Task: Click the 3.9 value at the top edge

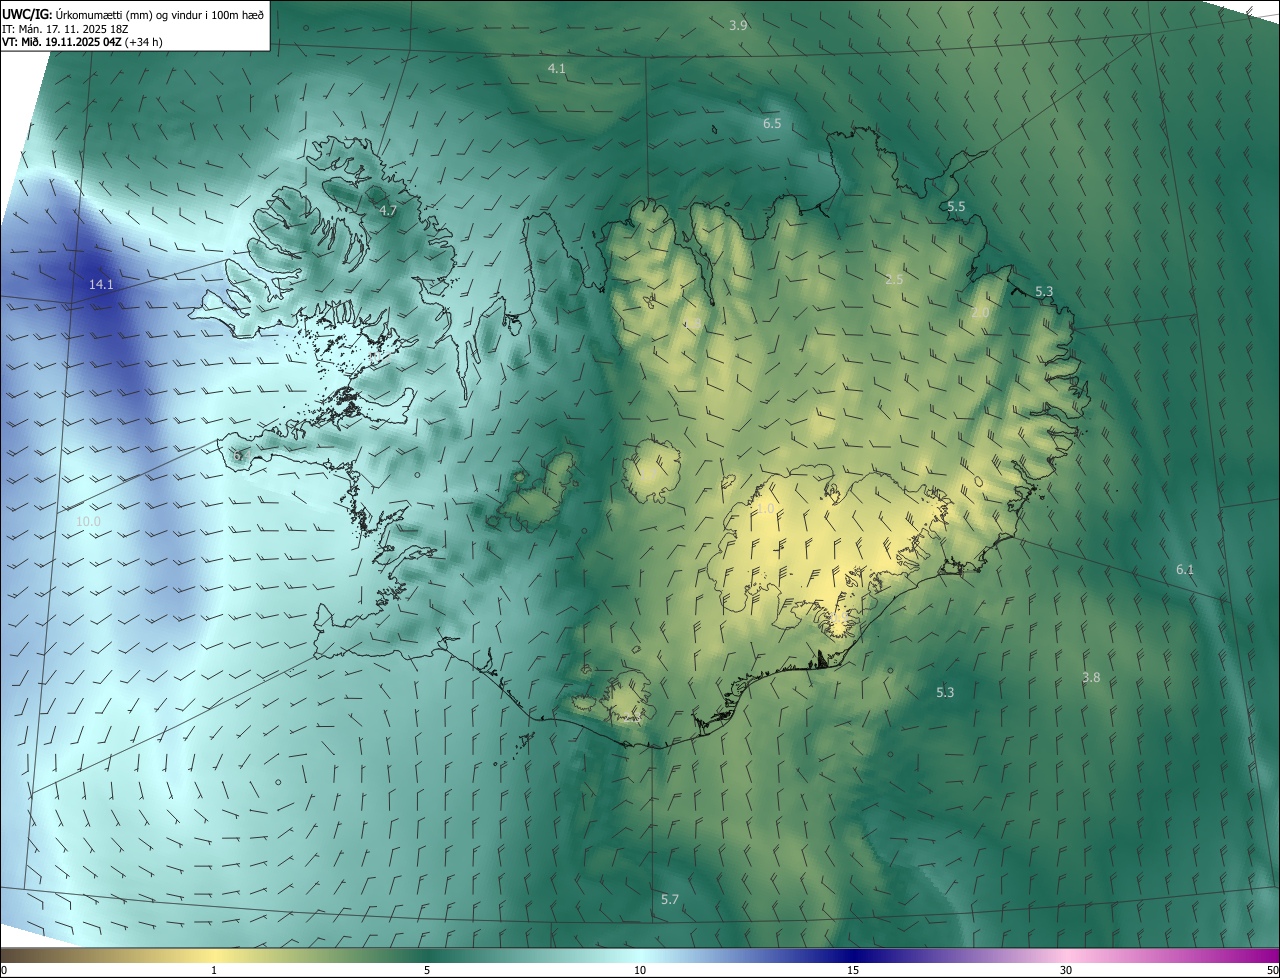Action: (x=738, y=25)
